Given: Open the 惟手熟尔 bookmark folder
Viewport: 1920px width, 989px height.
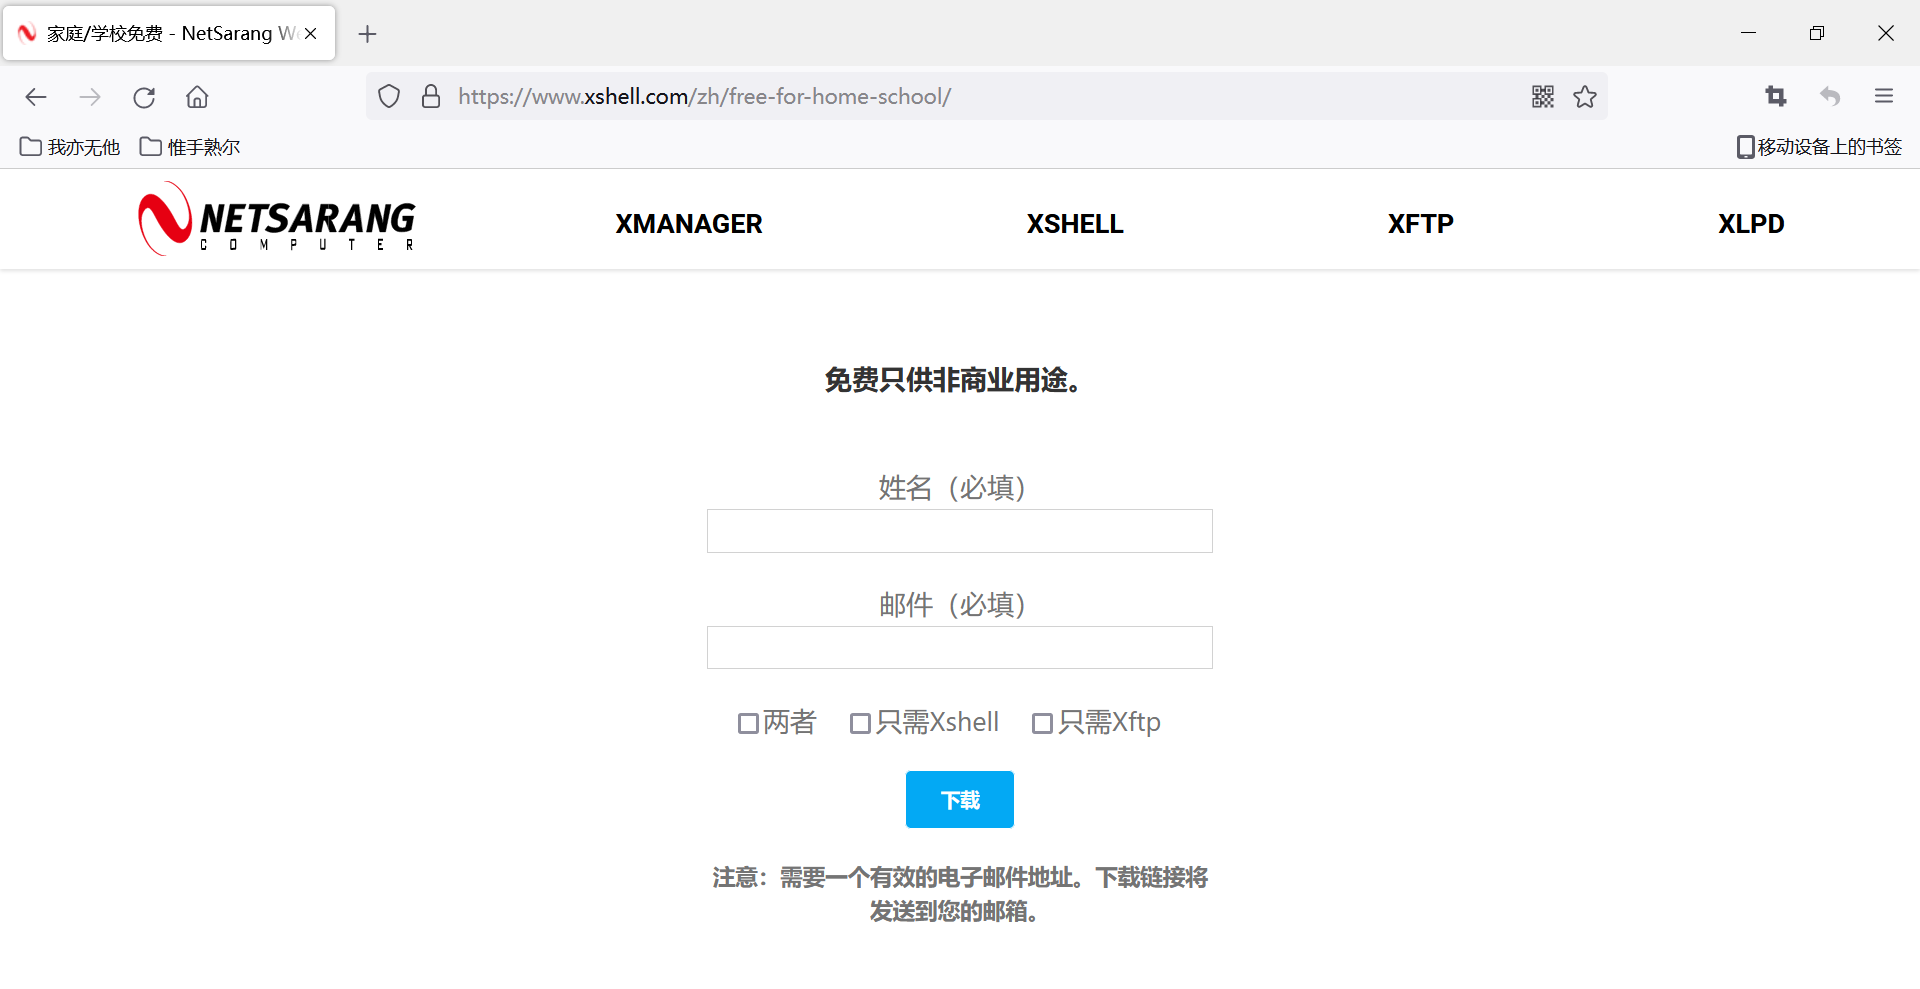Looking at the screenshot, I should [x=190, y=147].
